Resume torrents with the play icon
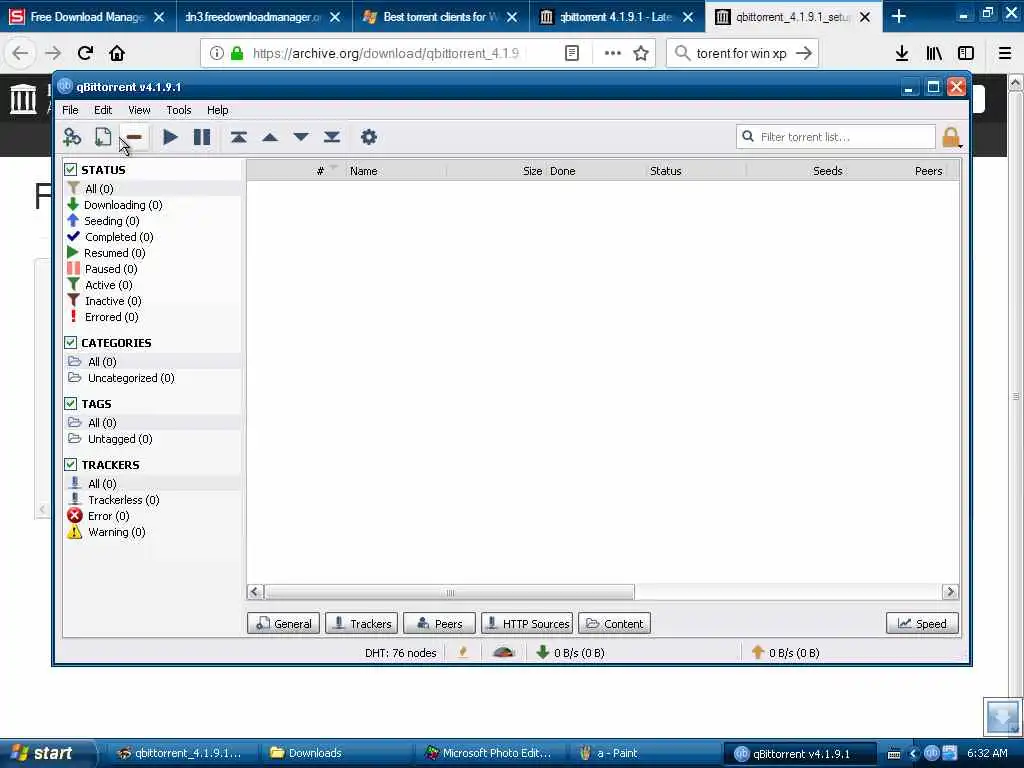 (x=170, y=137)
